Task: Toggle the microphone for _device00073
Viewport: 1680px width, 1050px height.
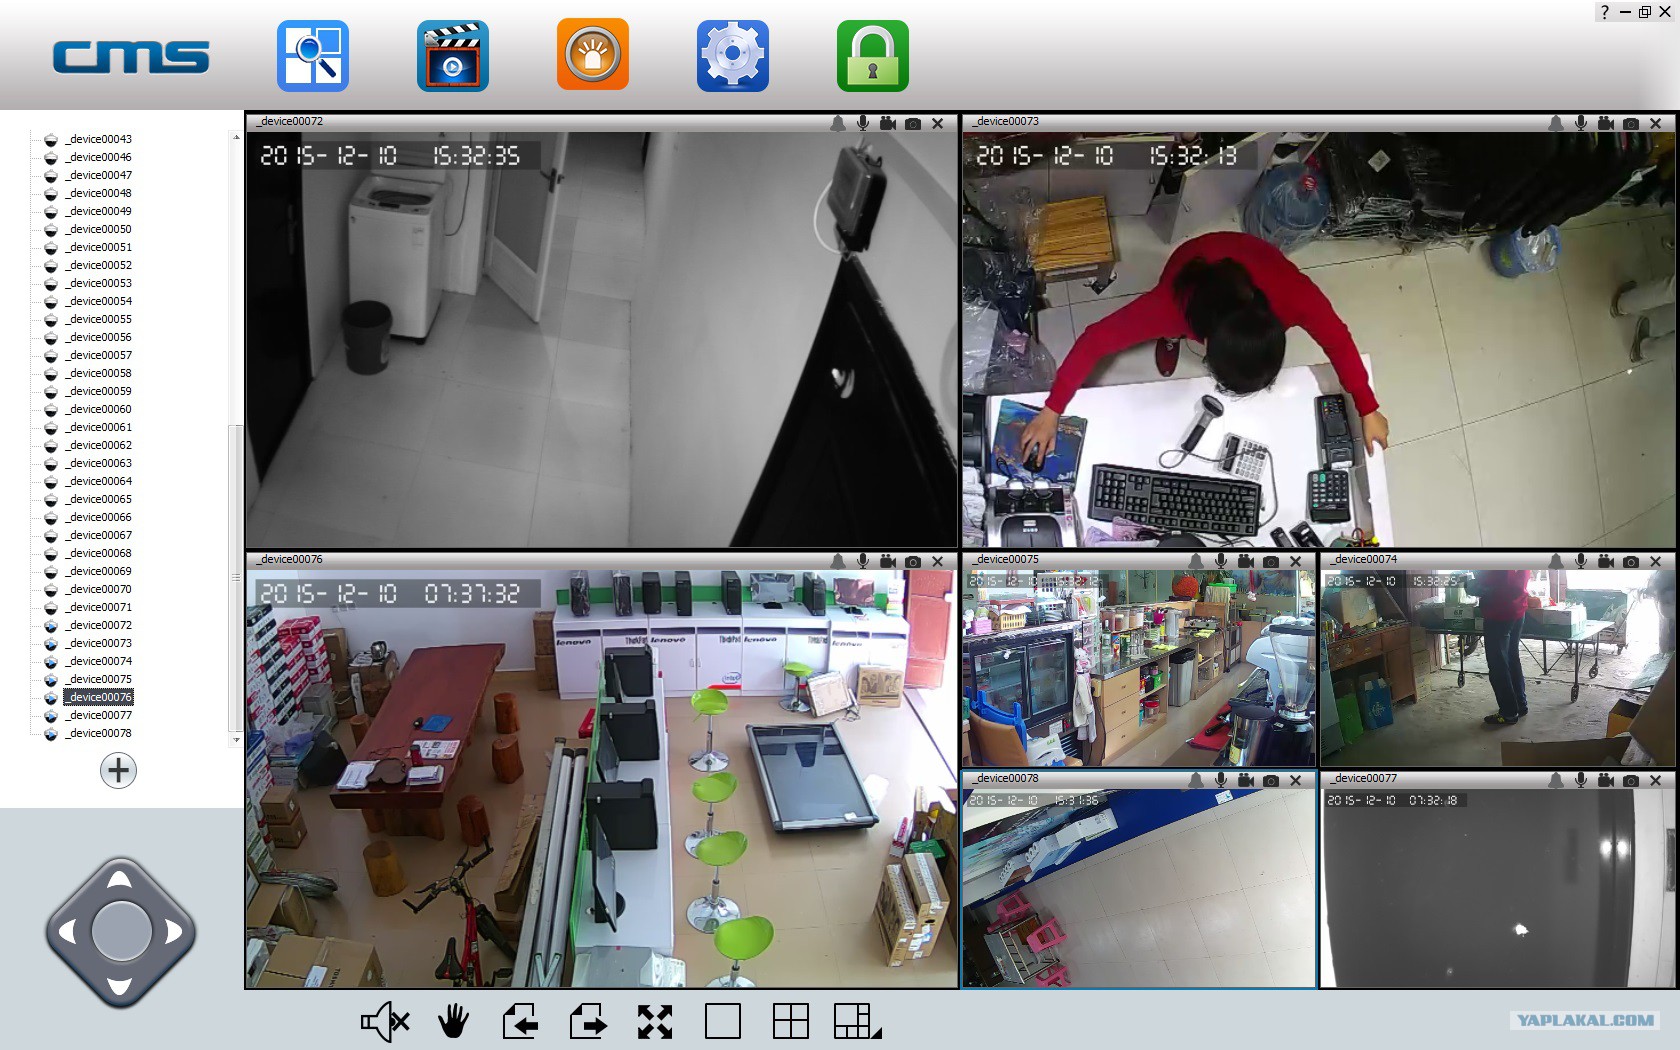Action: (x=1581, y=123)
